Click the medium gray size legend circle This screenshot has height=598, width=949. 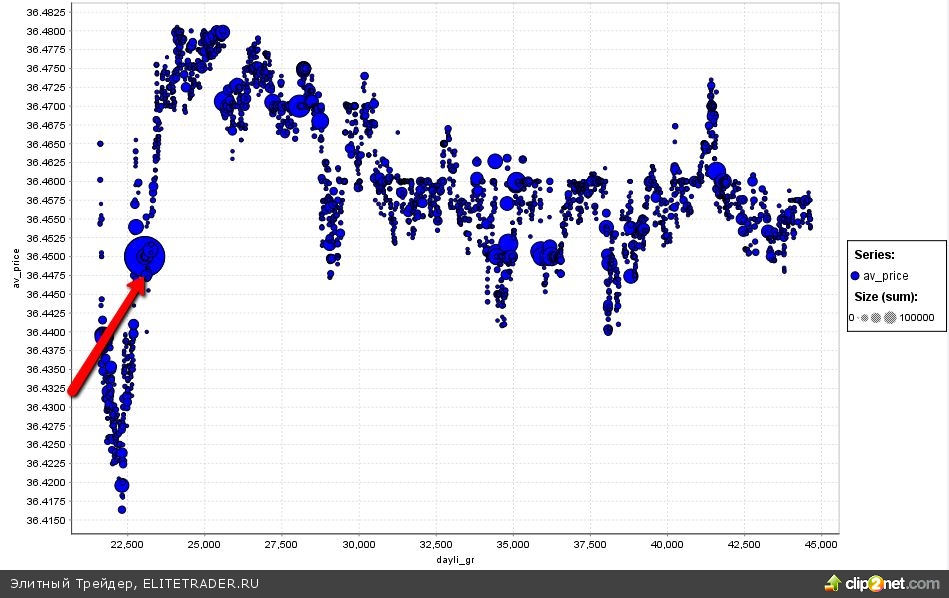pyautogui.click(x=876, y=318)
